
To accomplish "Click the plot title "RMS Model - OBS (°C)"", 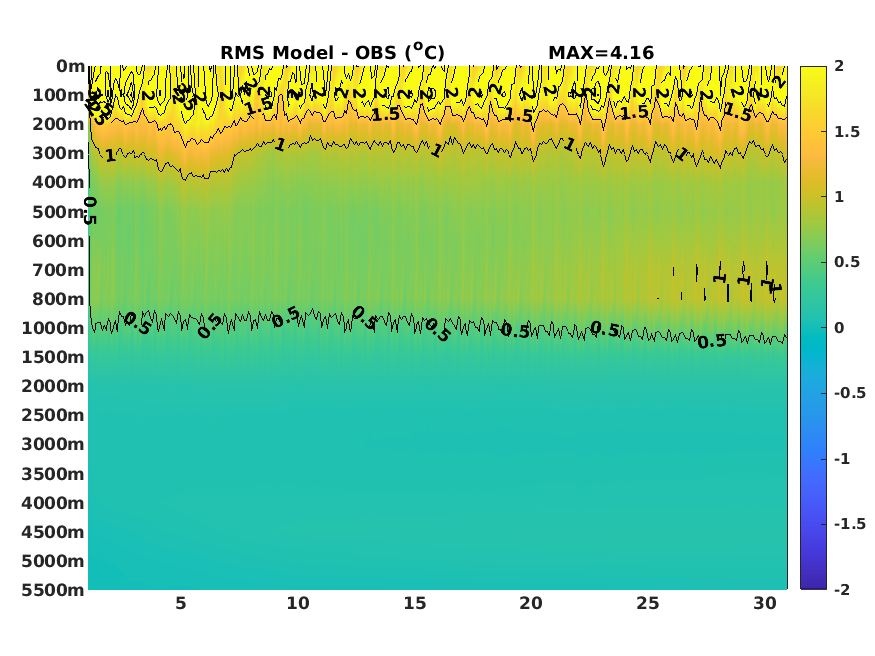I will tap(333, 52).
